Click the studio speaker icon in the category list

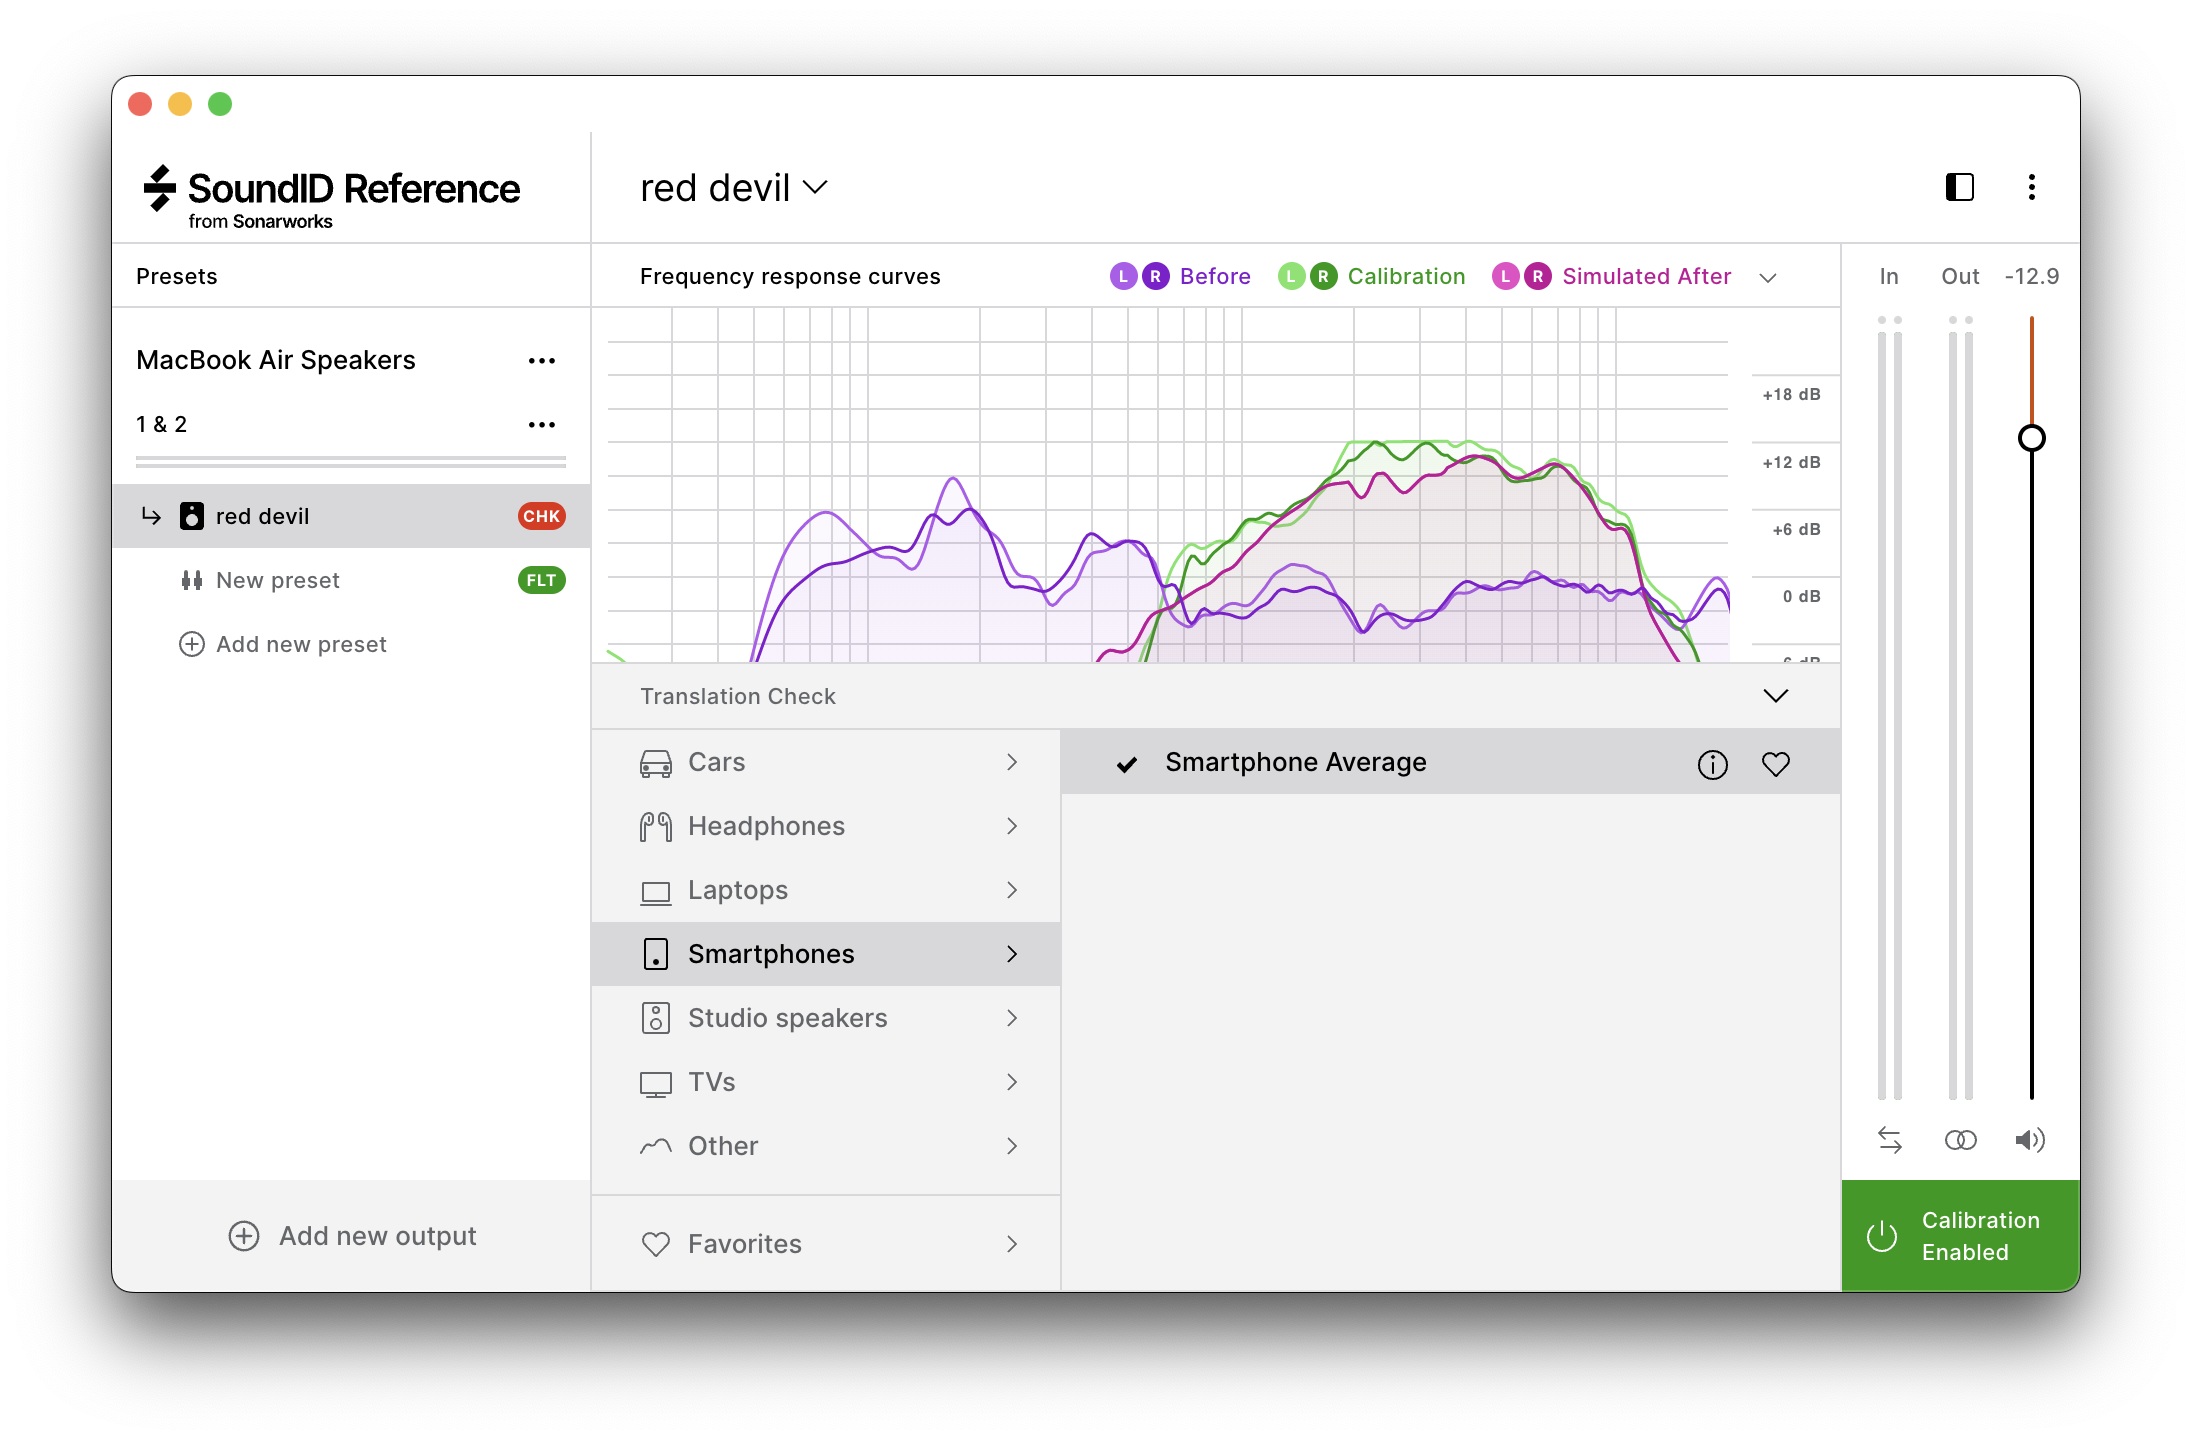tap(656, 1018)
